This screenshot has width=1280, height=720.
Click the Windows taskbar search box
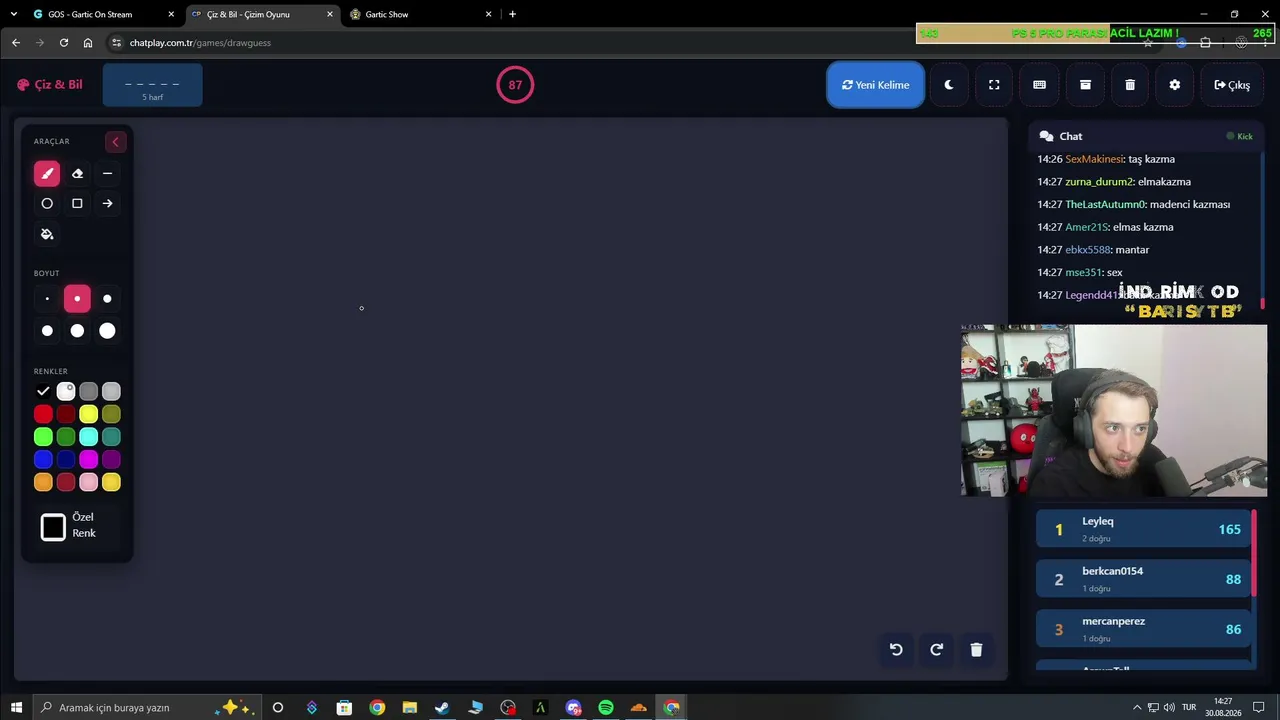coord(147,708)
